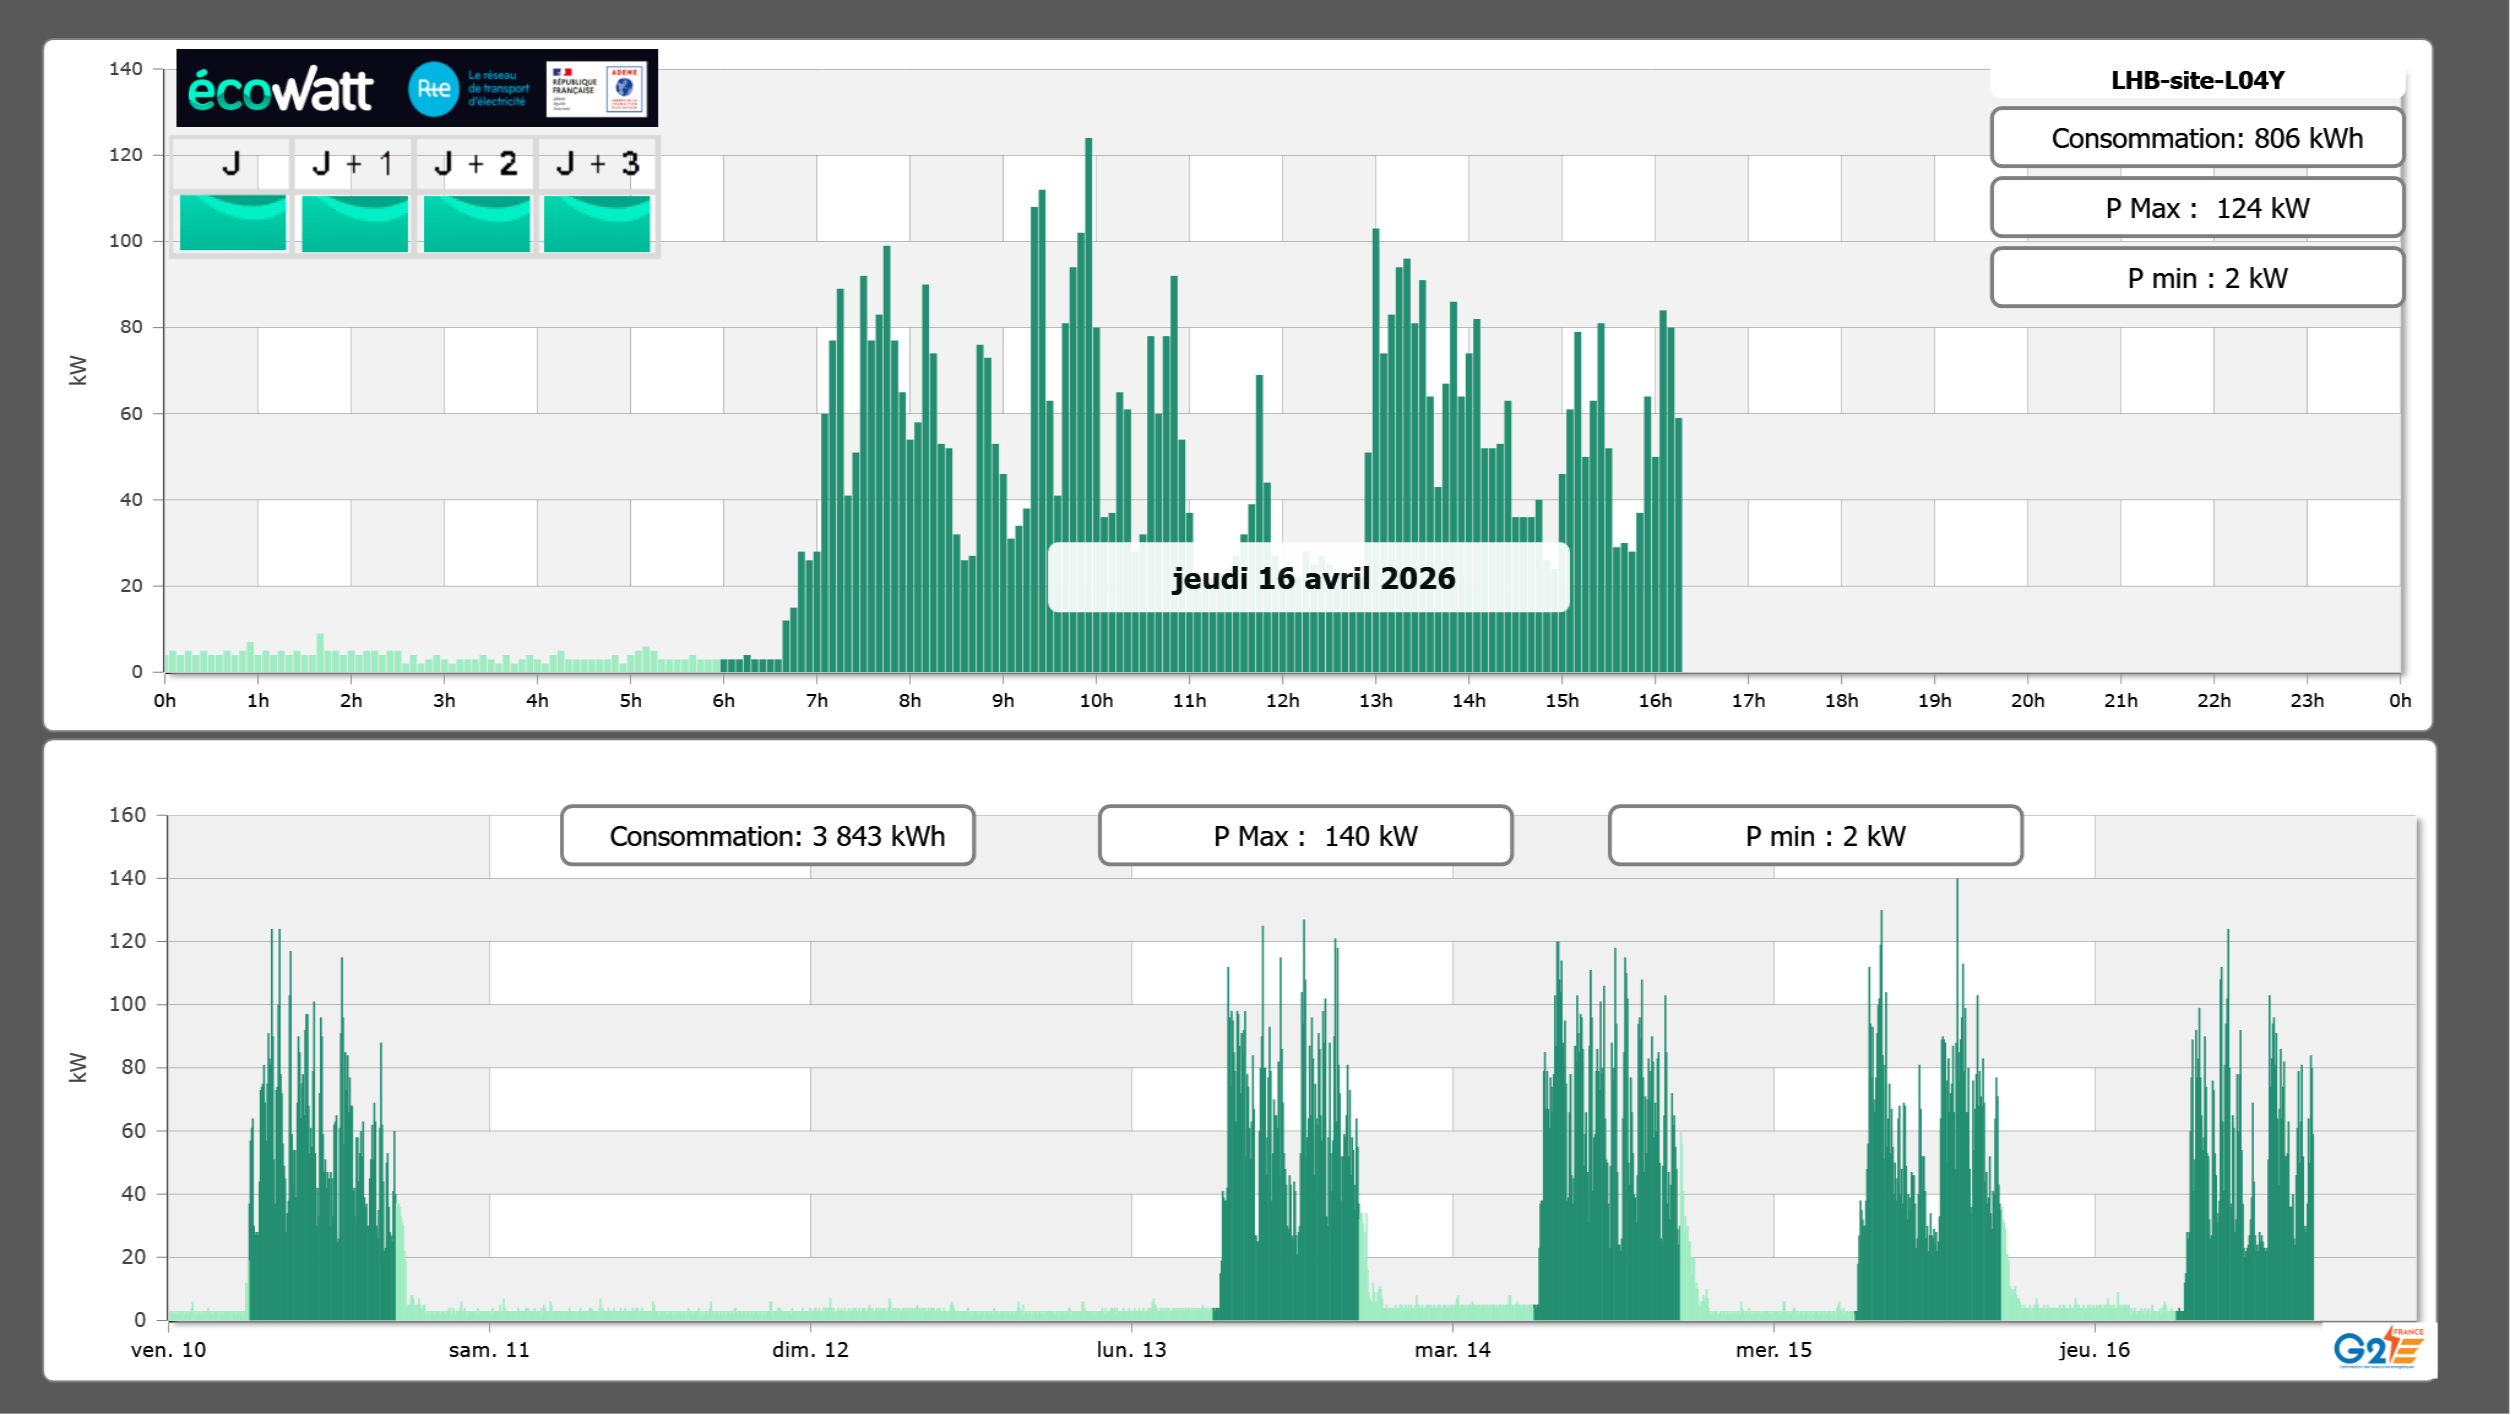This screenshot has width=2511, height=1415.
Task: Click the green J + 3 signal tile
Action: [x=597, y=222]
